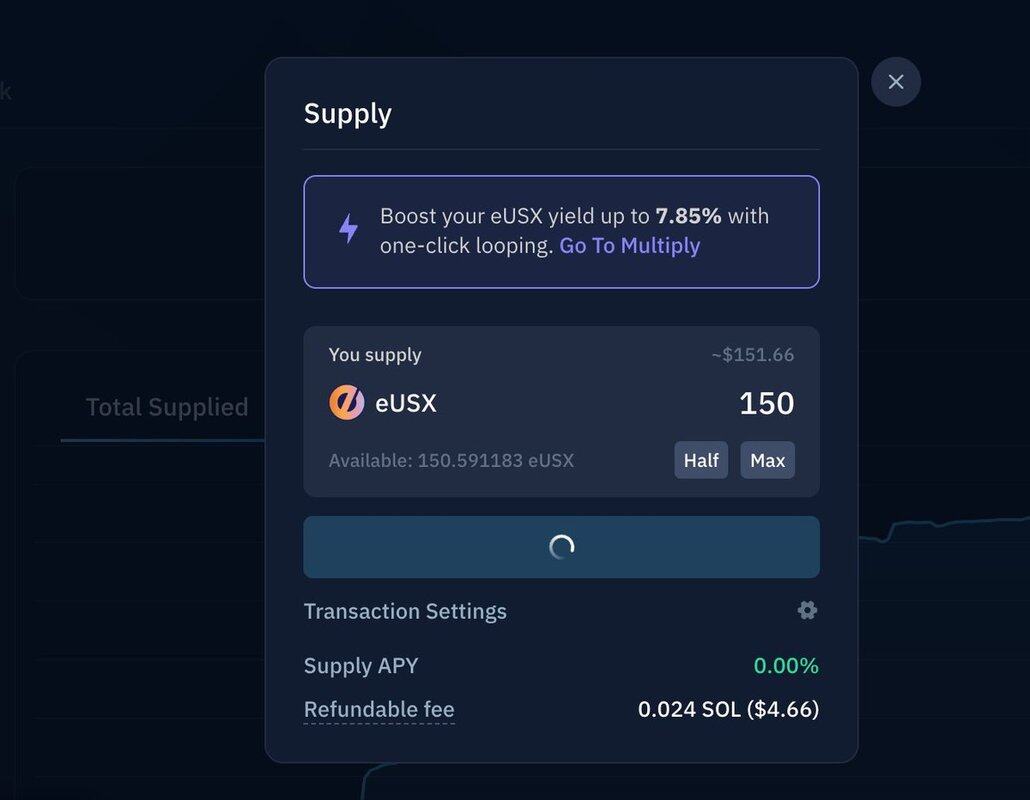
Task: Select the Max amount button
Action: 767,460
